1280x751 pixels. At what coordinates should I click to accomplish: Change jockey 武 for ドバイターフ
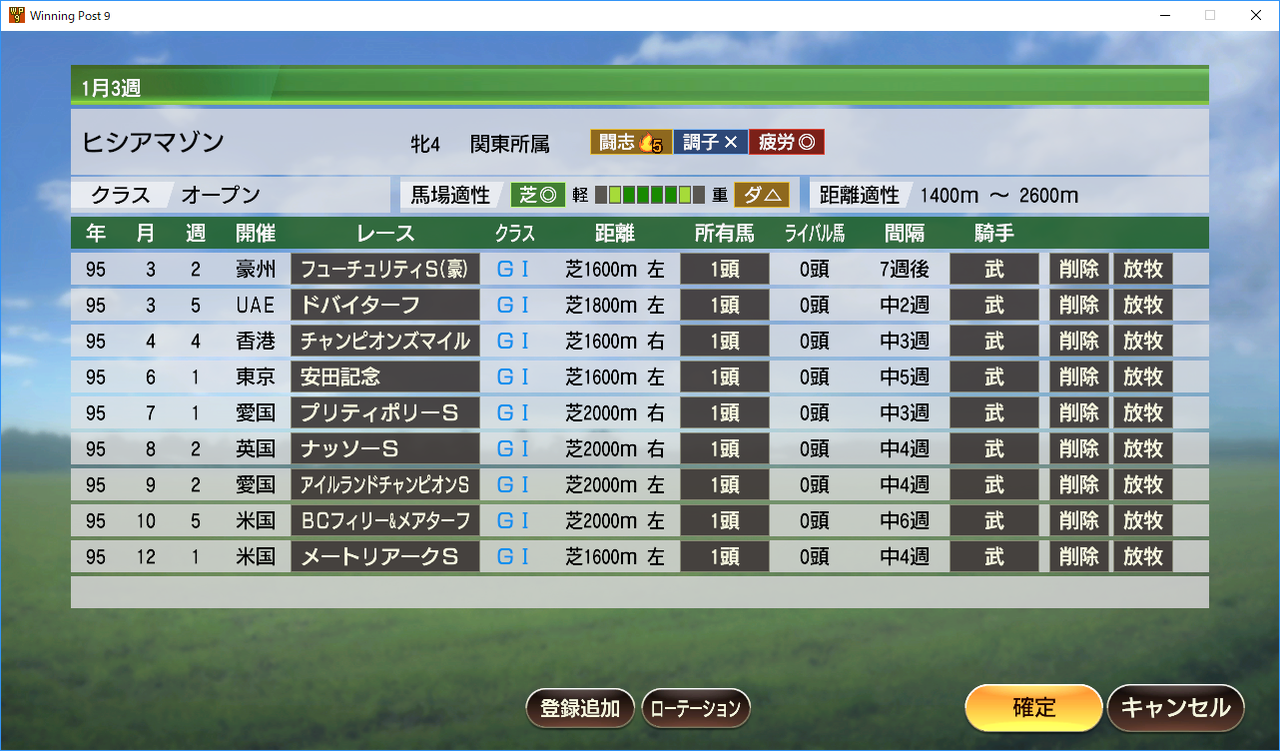coord(994,305)
